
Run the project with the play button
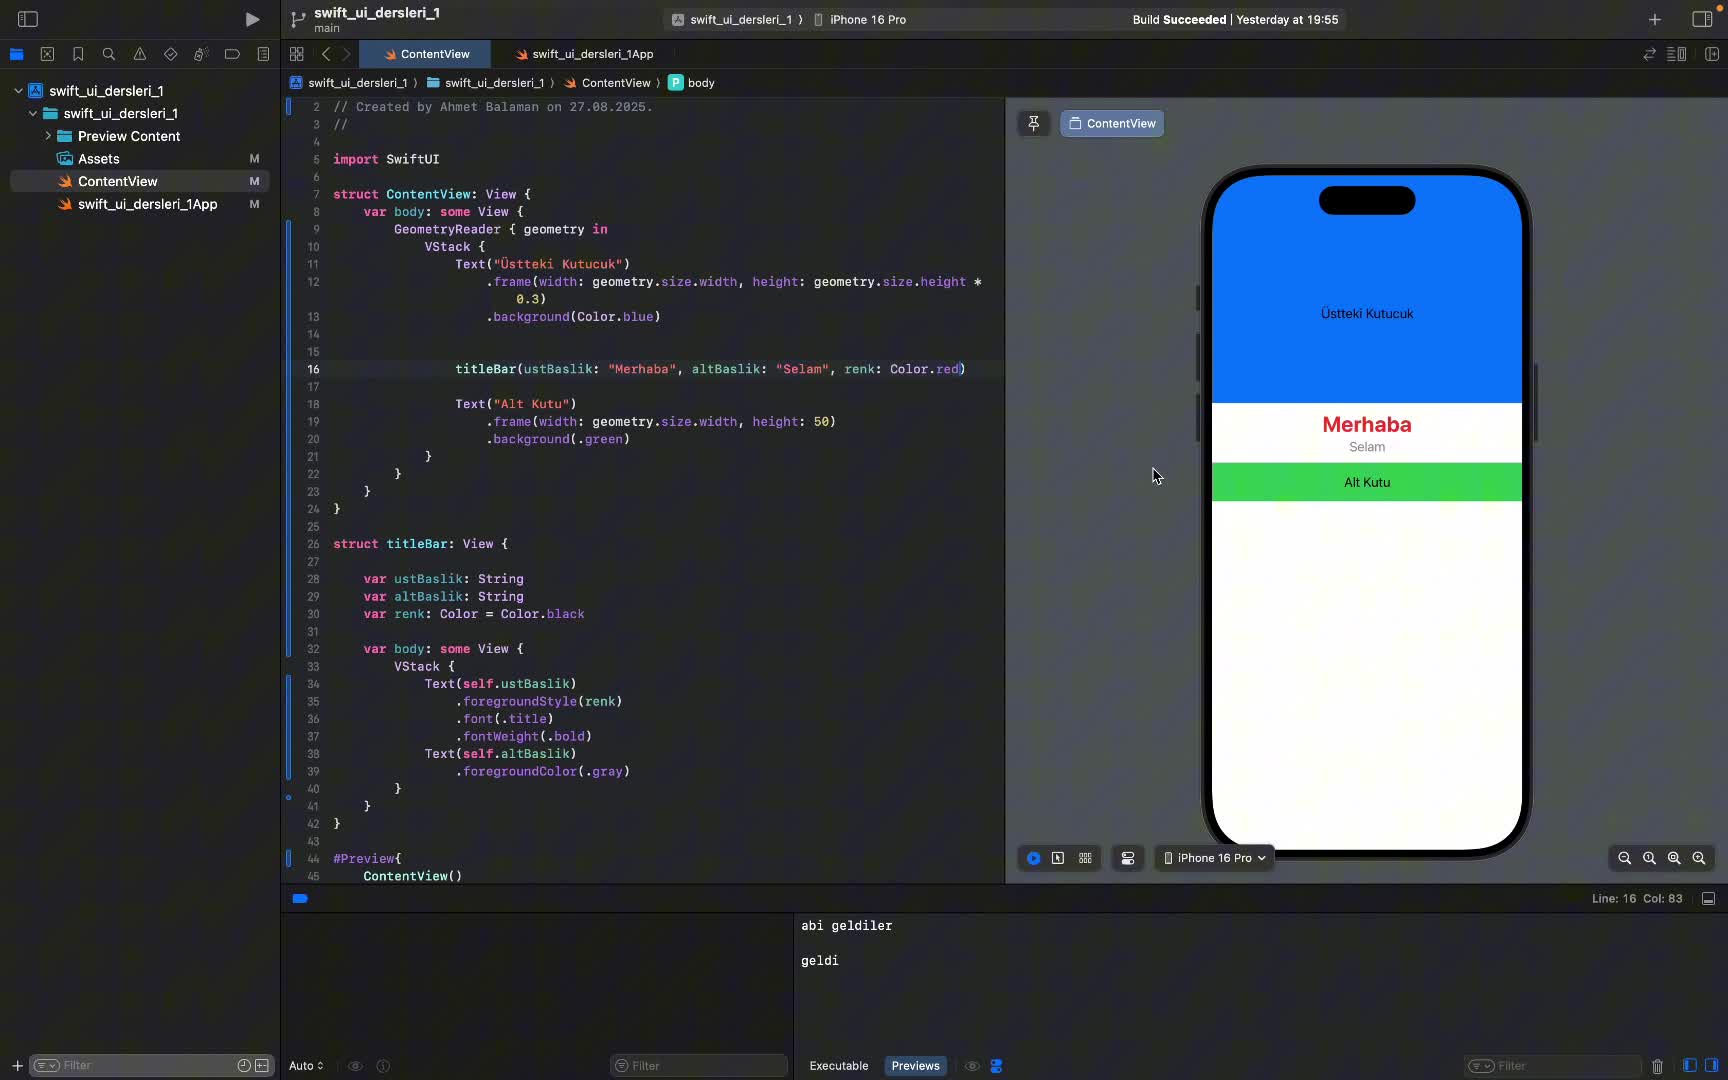tap(252, 19)
